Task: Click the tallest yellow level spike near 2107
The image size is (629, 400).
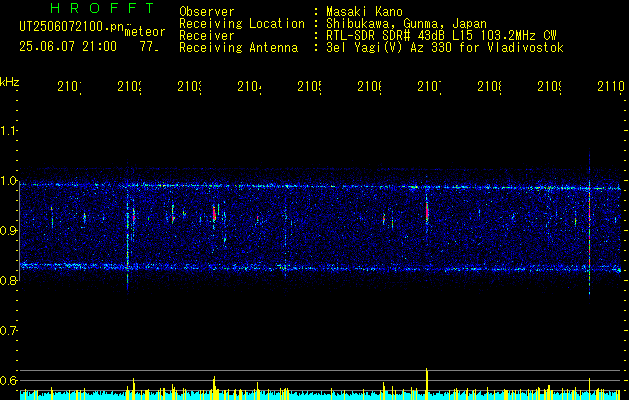Action: [427, 384]
